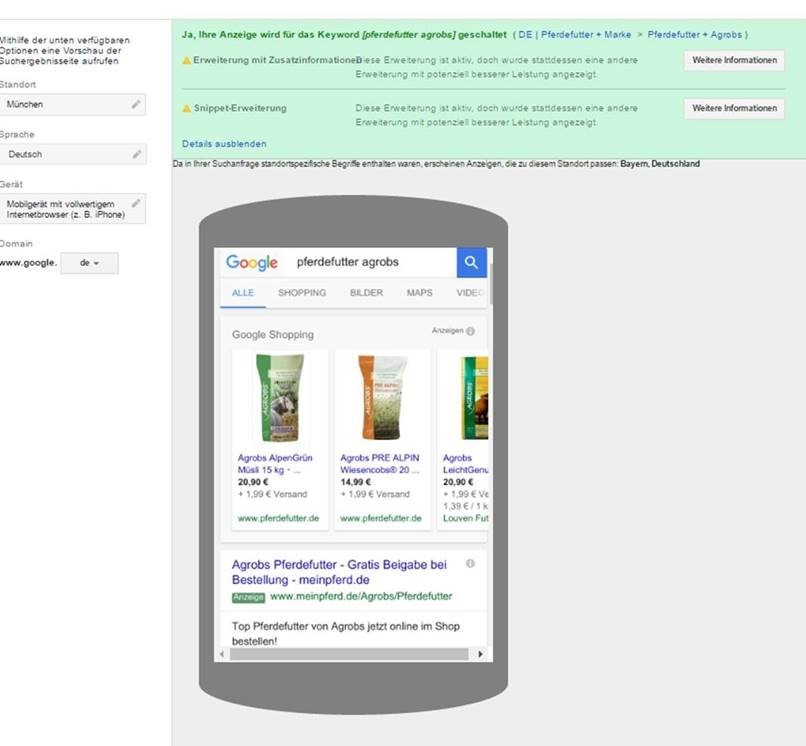Select the ALLE tab
806x746 pixels.
(243, 293)
